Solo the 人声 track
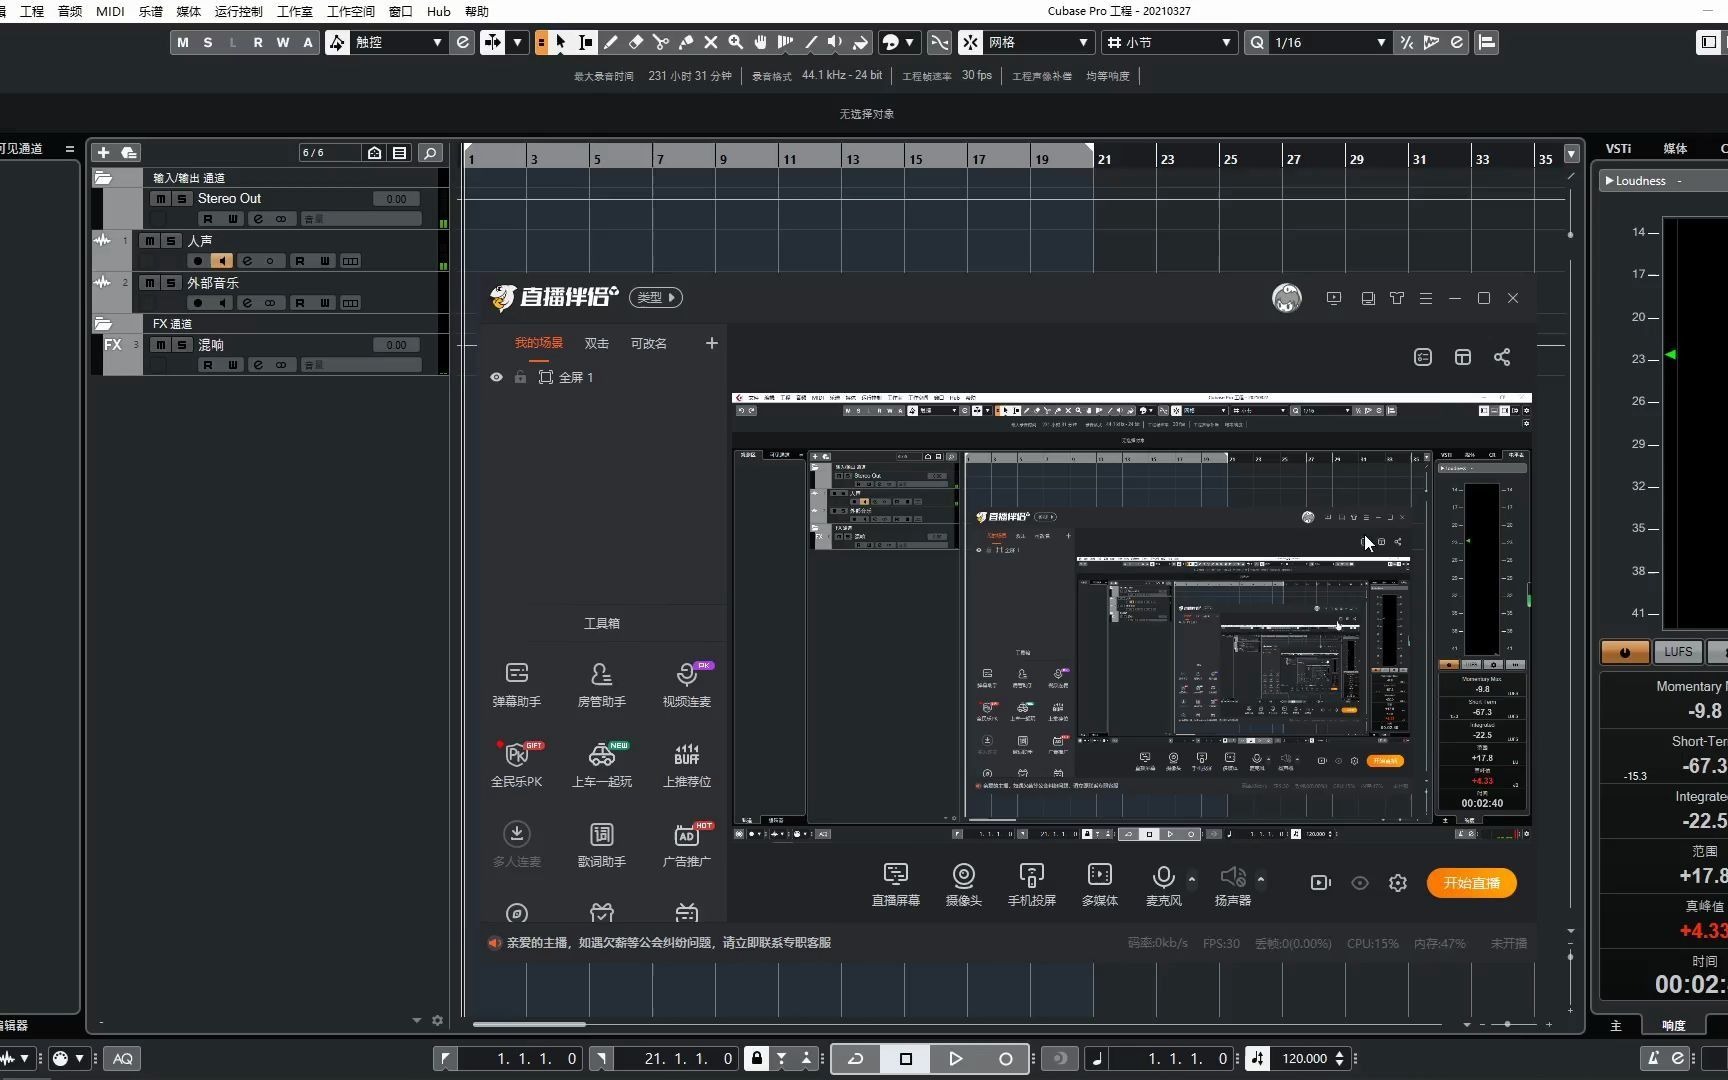This screenshot has height=1080, width=1728. pos(171,241)
